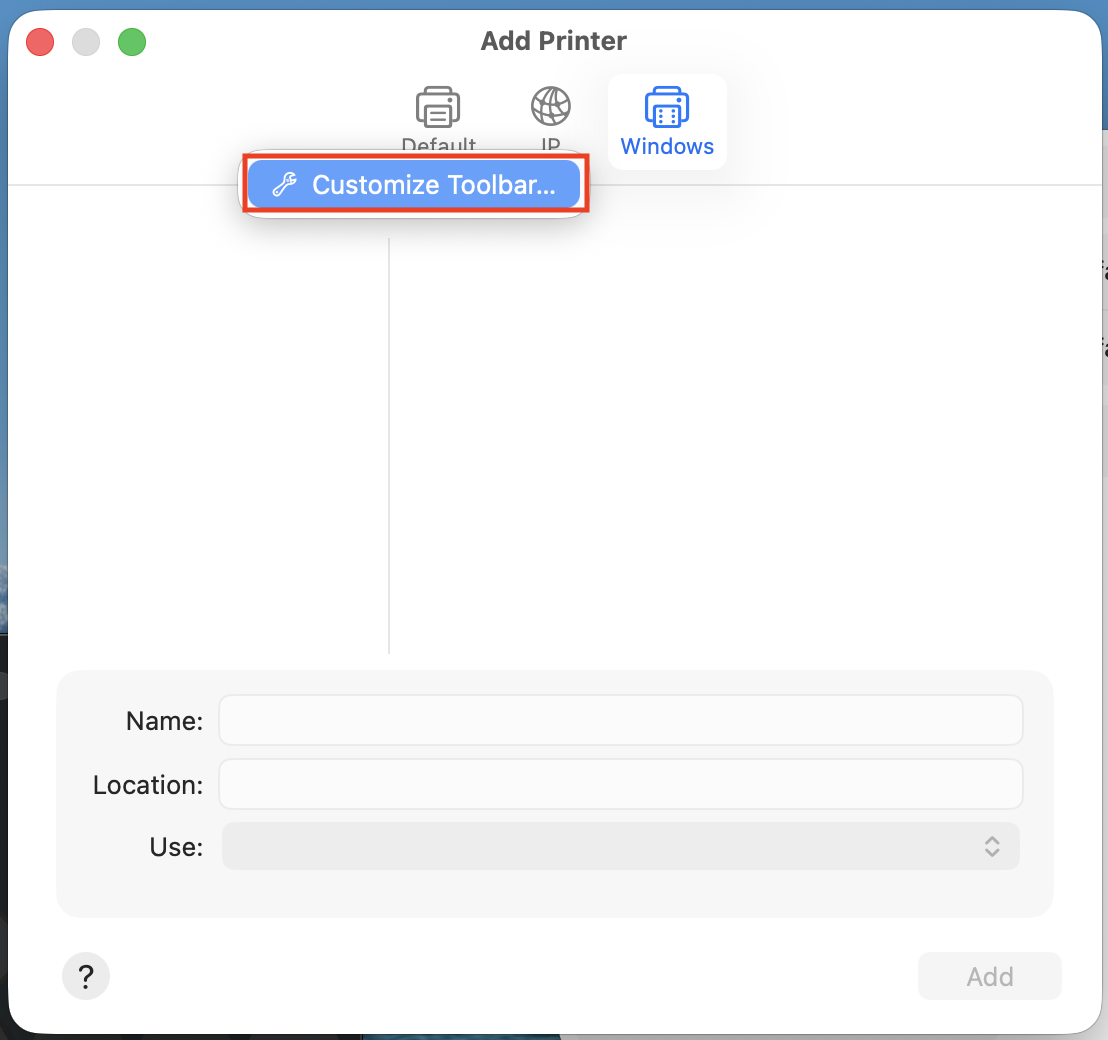Click the gray minimize window button
The image size is (1108, 1040).
[x=86, y=42]
